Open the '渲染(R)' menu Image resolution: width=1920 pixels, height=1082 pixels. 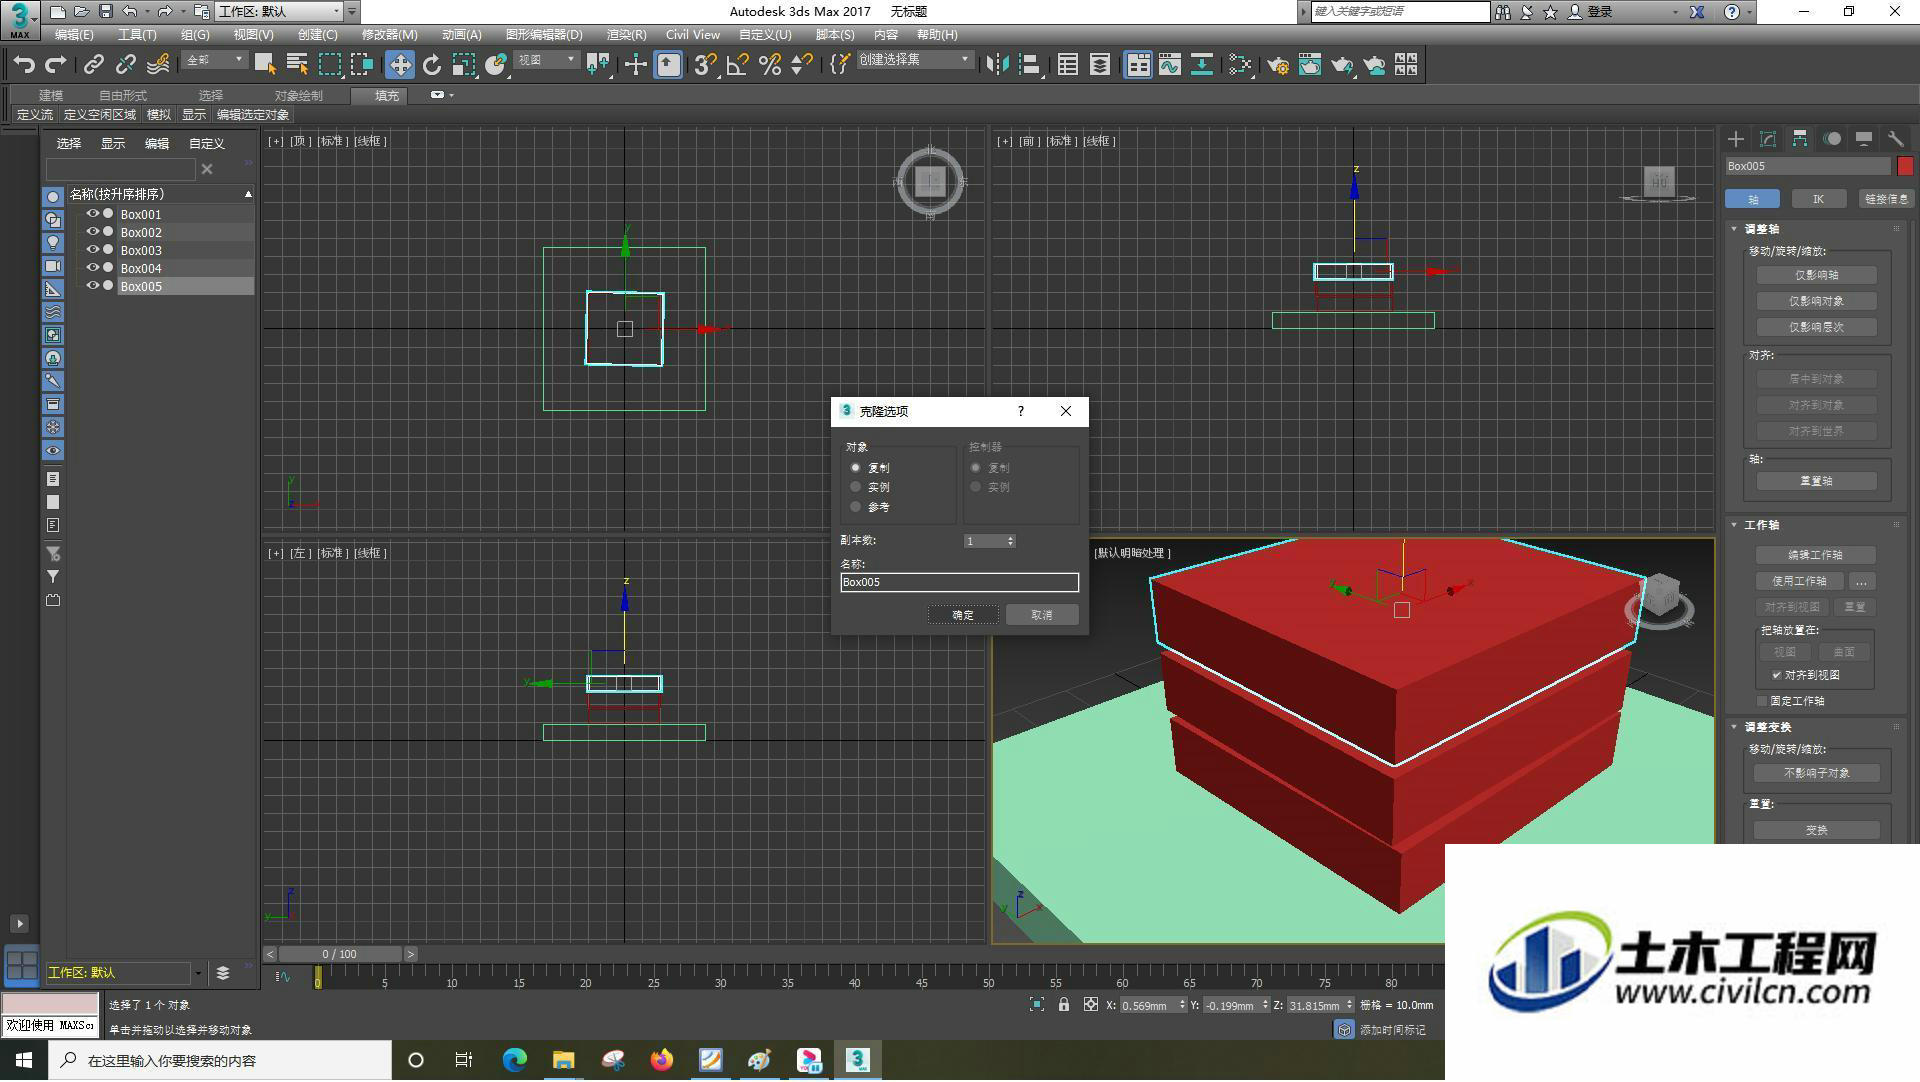[626, 35]
